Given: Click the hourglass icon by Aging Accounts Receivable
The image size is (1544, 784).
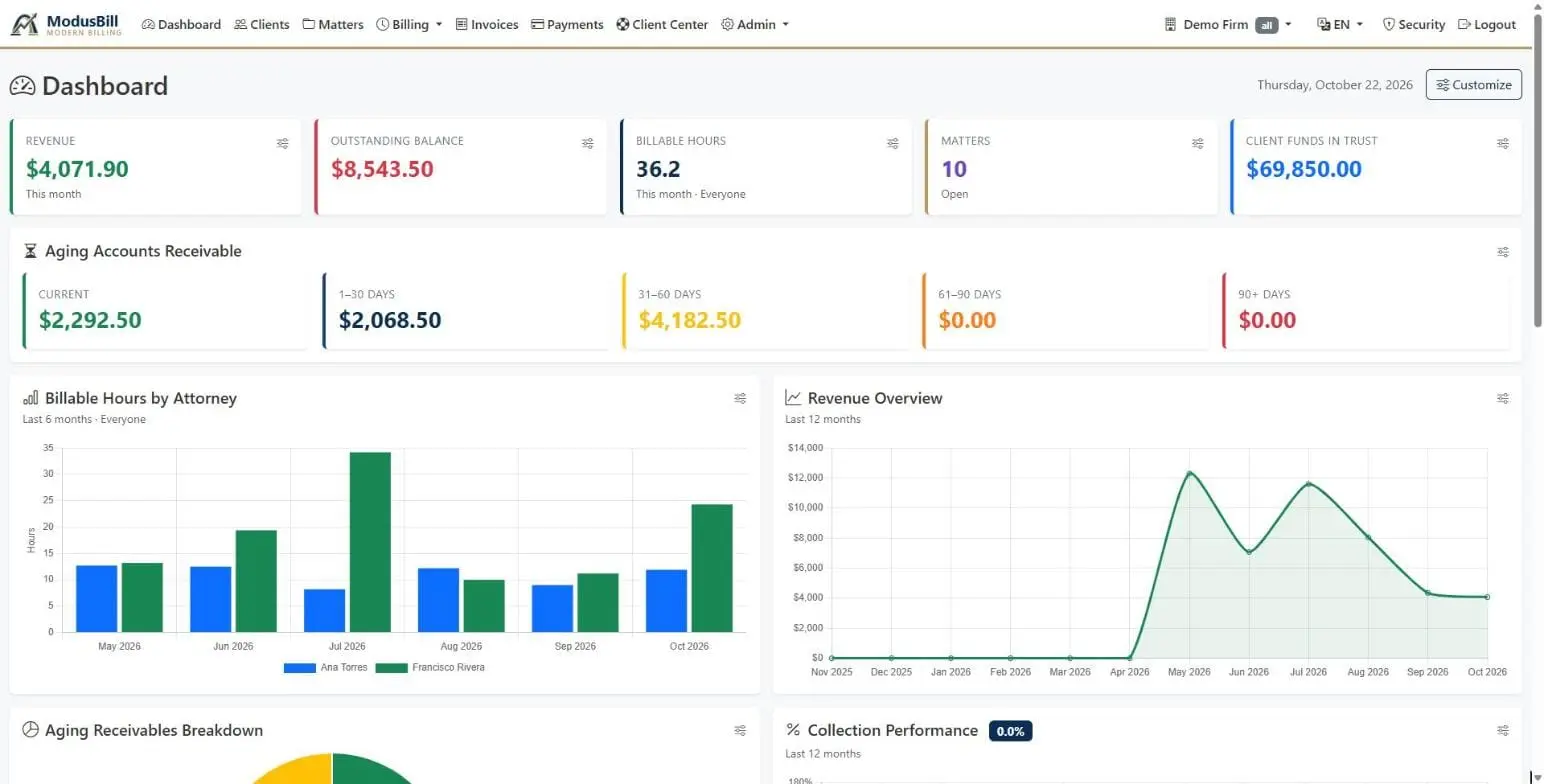Looking at the screenshot, I should click(x=30, y=251).
